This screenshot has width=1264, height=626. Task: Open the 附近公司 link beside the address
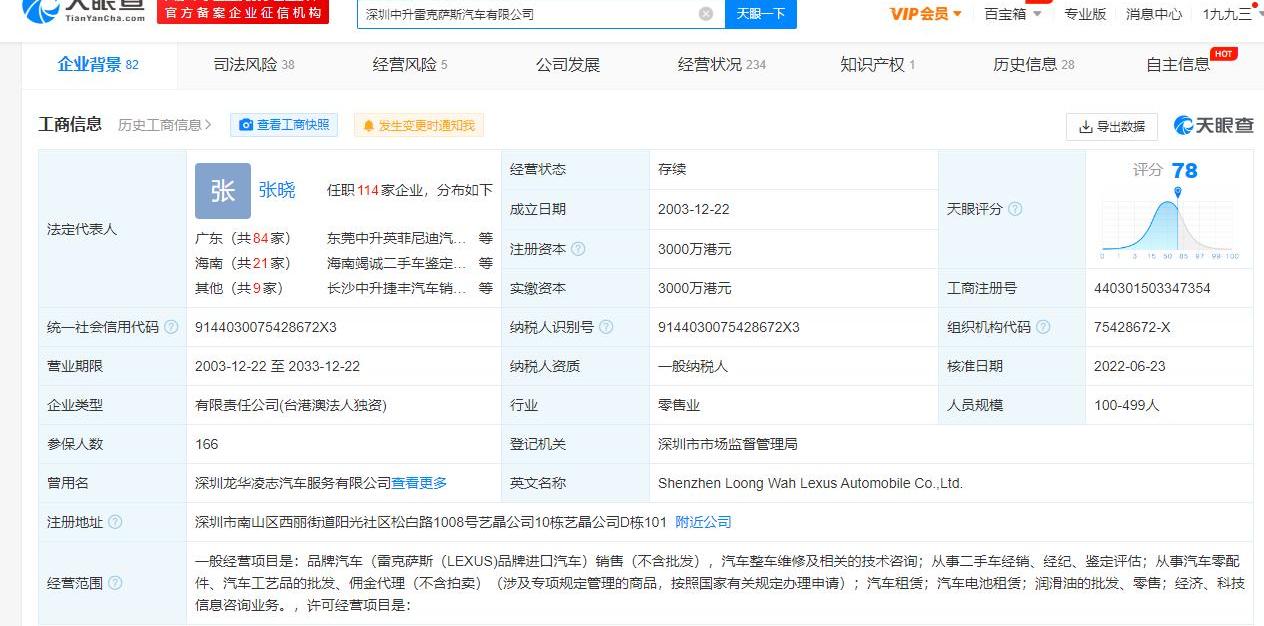point(703,522)
